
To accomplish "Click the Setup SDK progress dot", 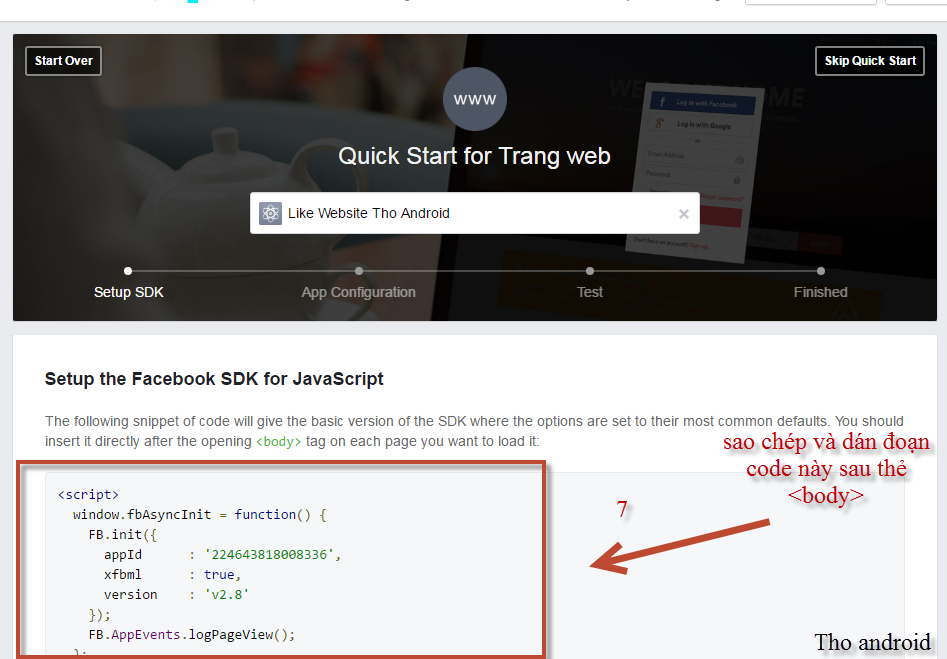I will click(x=128, y=271).
